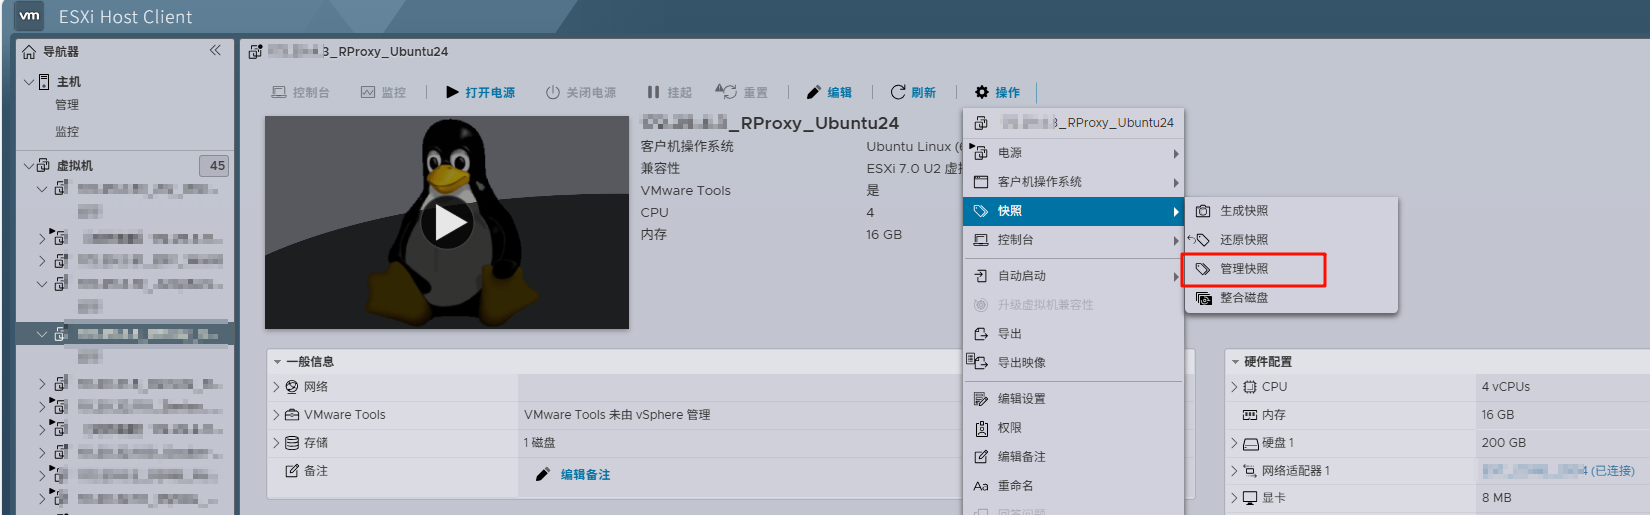This screenshot has height=515, width=1650.
Task: Select 整合磁盘 consolidate disks
Action: (1291, 298)
